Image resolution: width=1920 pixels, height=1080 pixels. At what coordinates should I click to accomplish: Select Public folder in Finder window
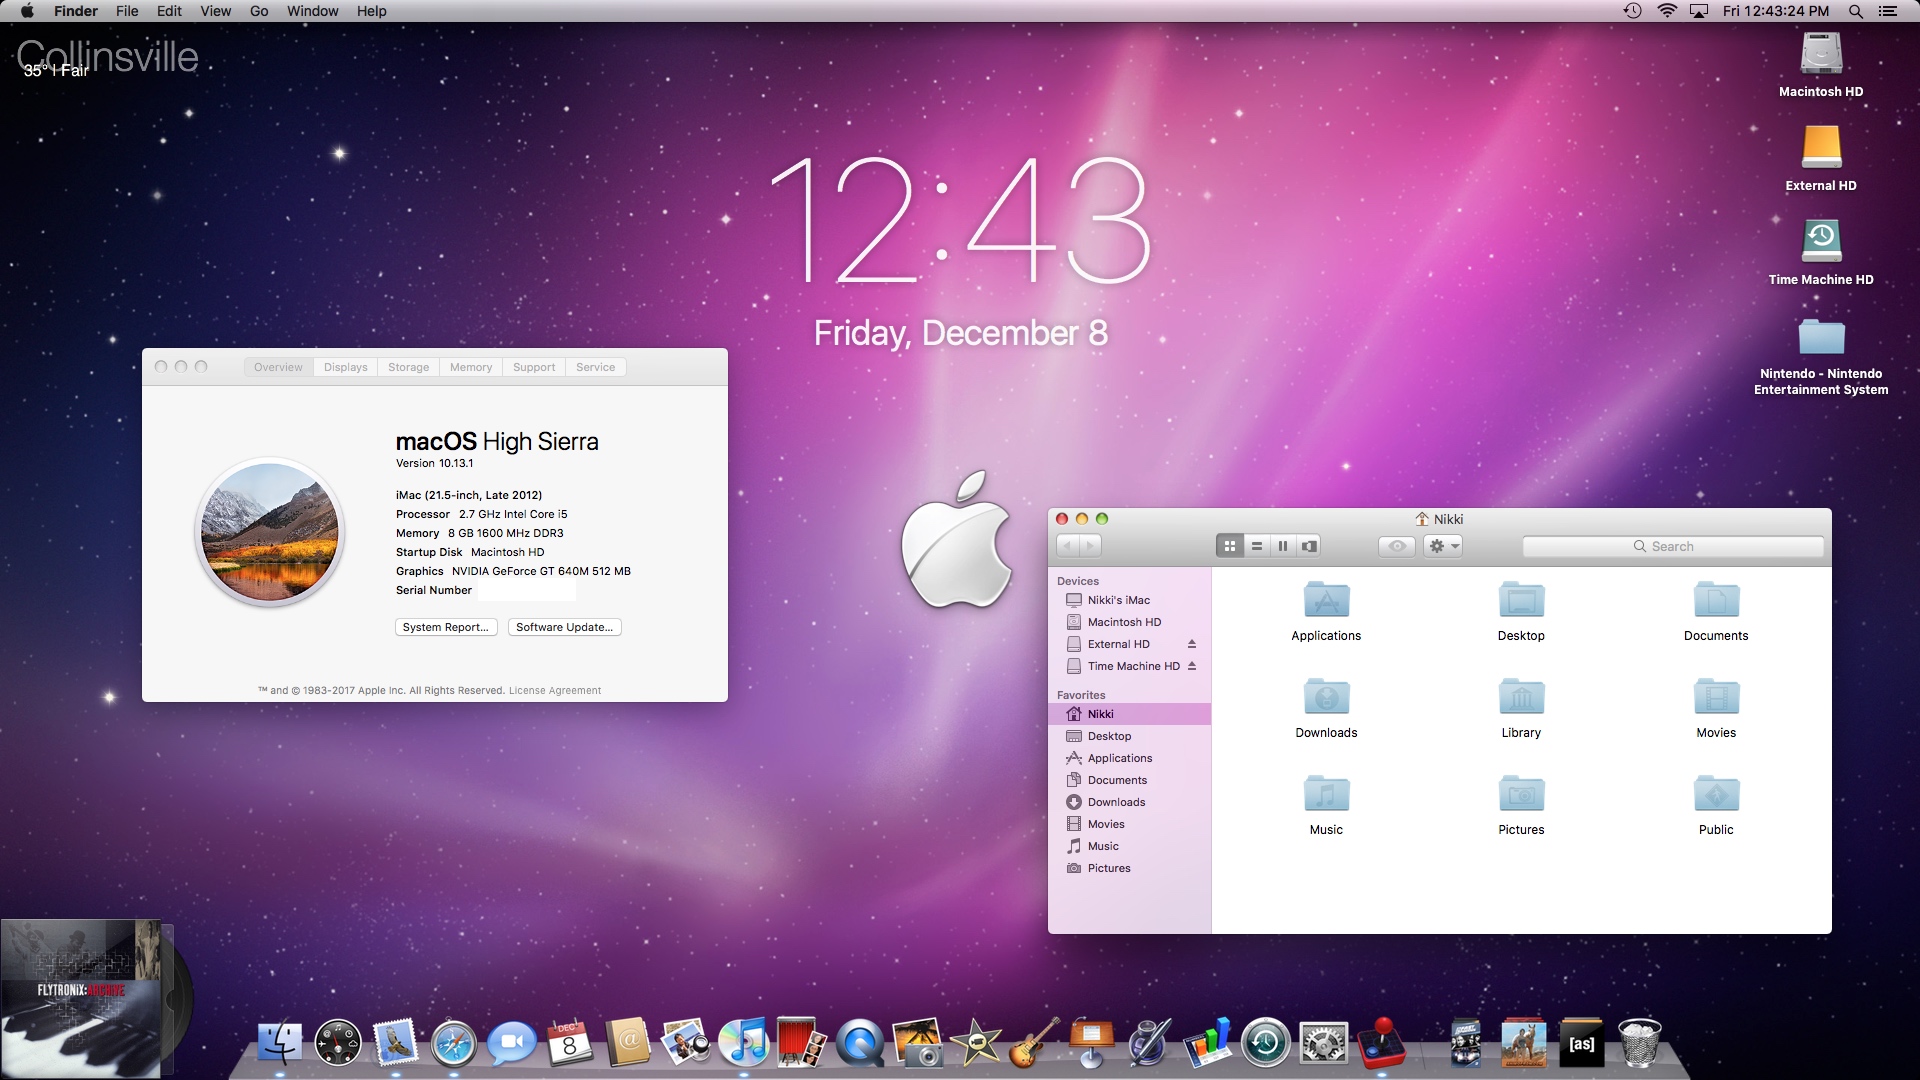pyautogui.click(x=1716, y=805)
